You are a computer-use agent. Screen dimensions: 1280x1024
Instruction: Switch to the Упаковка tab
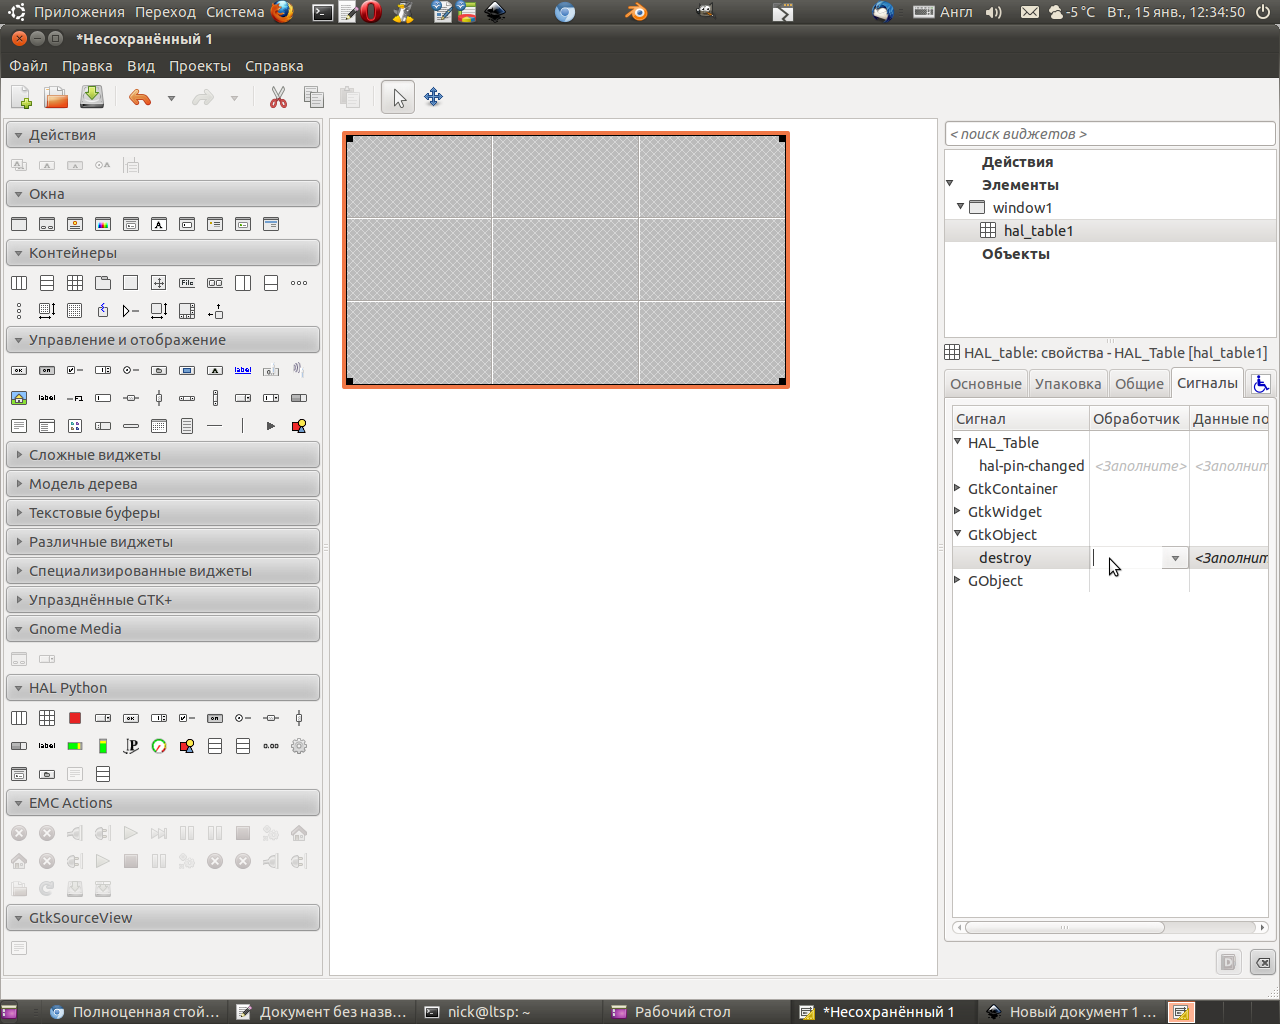[x=1068, y=383]
